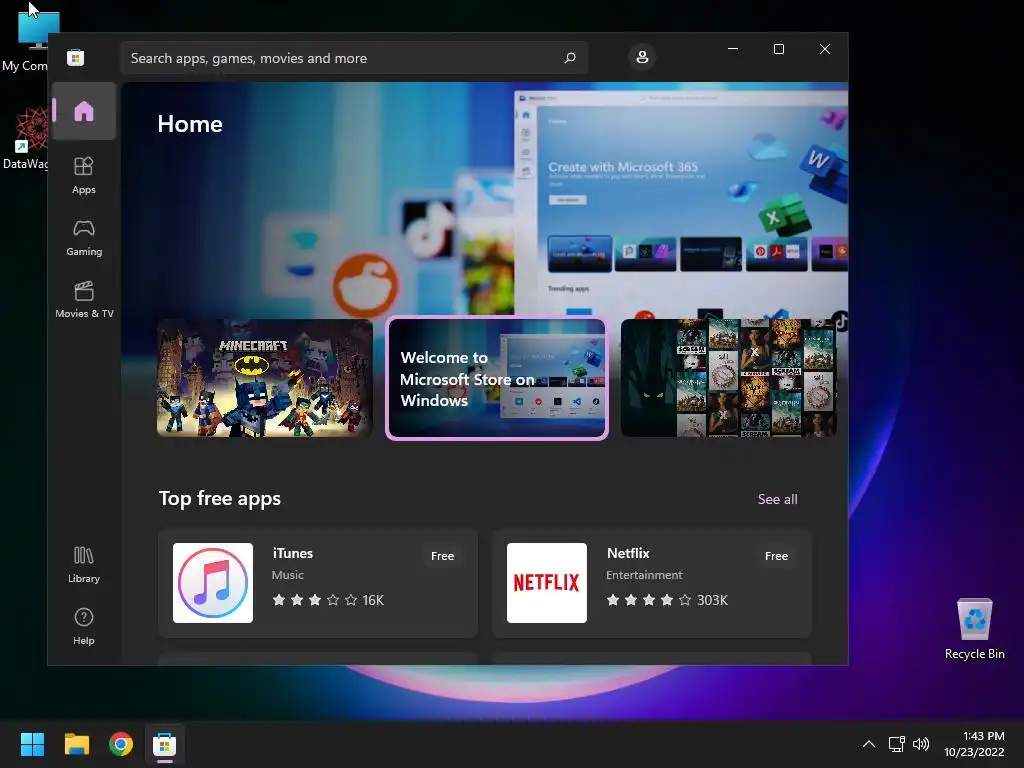This screenshot has width=1024, height=768.
Task: Open the user account profile icon
Action: pos(642,57)
